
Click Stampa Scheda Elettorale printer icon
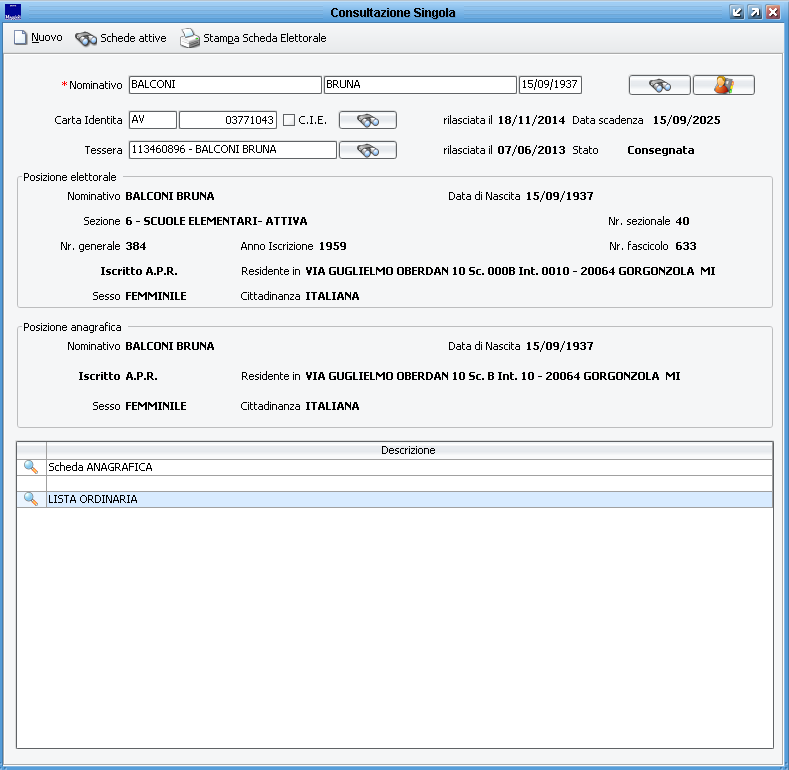tap(190, 38)
